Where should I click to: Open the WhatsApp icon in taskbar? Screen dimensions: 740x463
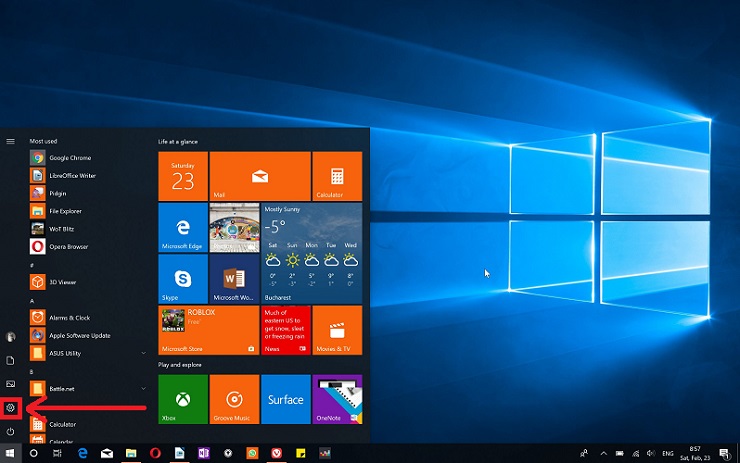pos(252,453)
